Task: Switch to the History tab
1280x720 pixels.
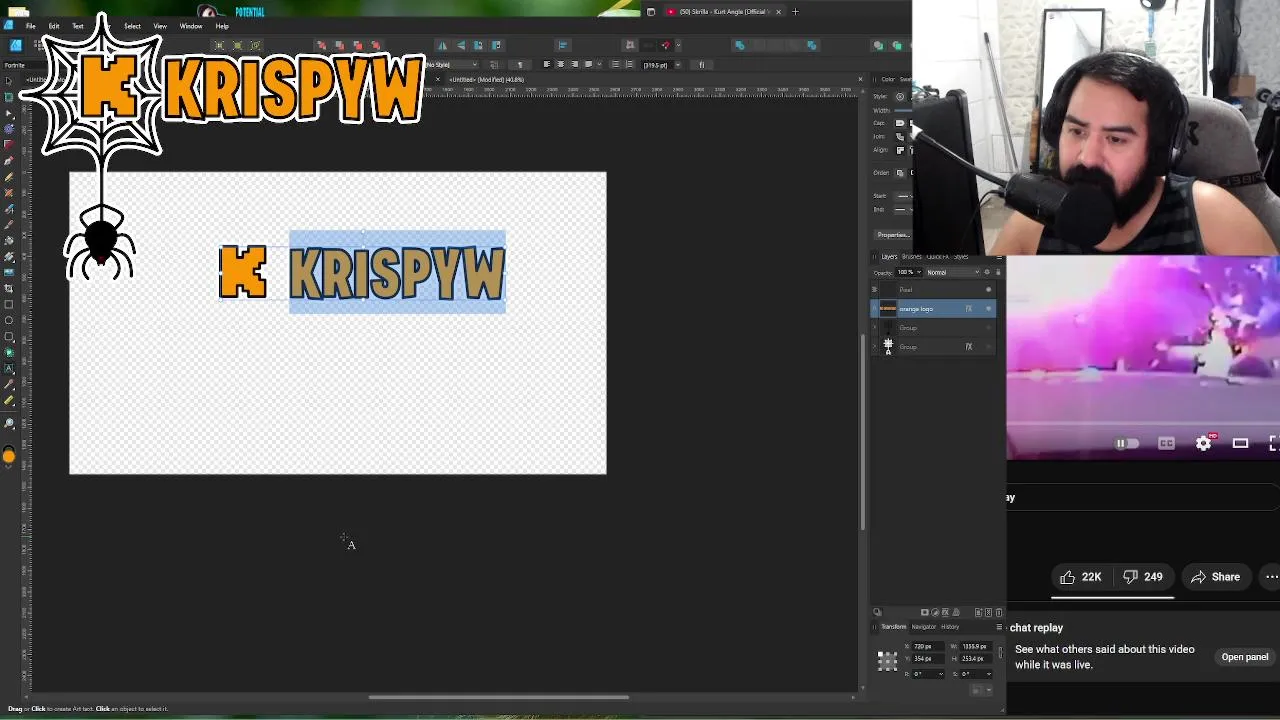Action: tap(950, 627)
